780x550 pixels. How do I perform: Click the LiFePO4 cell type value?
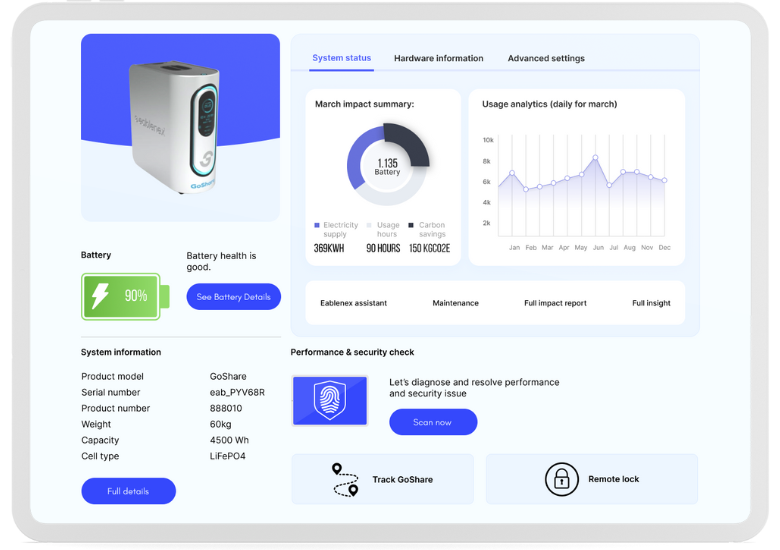[227, 456]
